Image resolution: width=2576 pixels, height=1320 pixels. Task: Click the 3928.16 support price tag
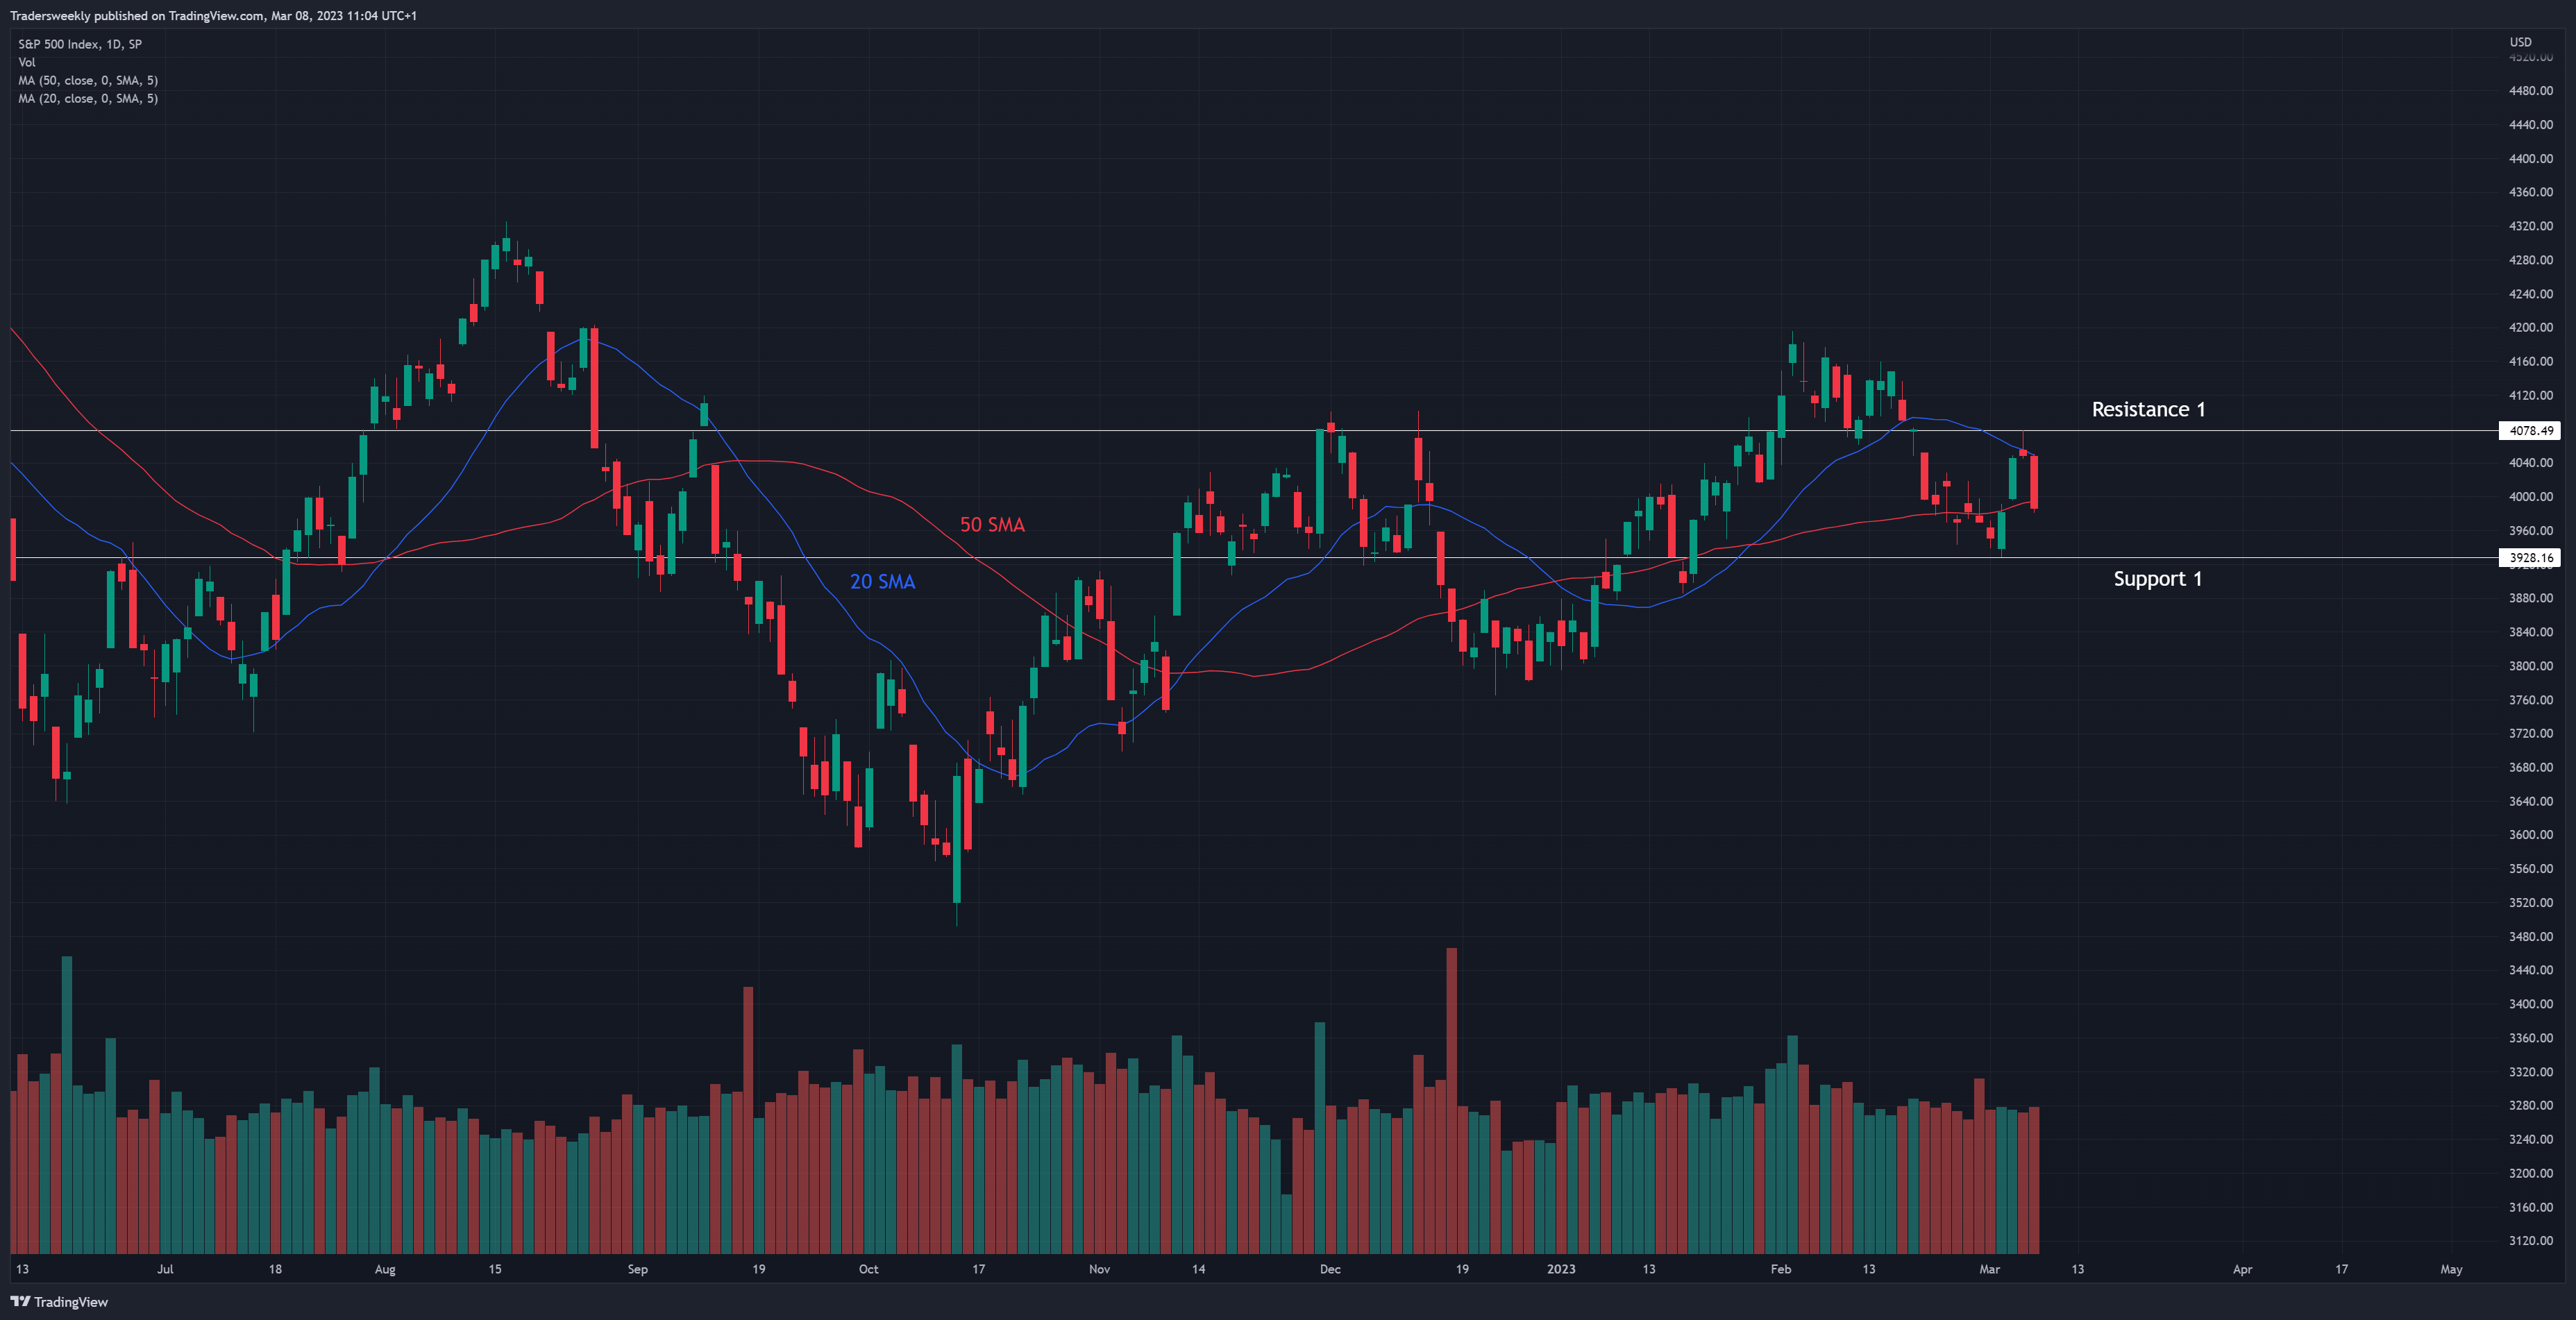[2531, 558]
